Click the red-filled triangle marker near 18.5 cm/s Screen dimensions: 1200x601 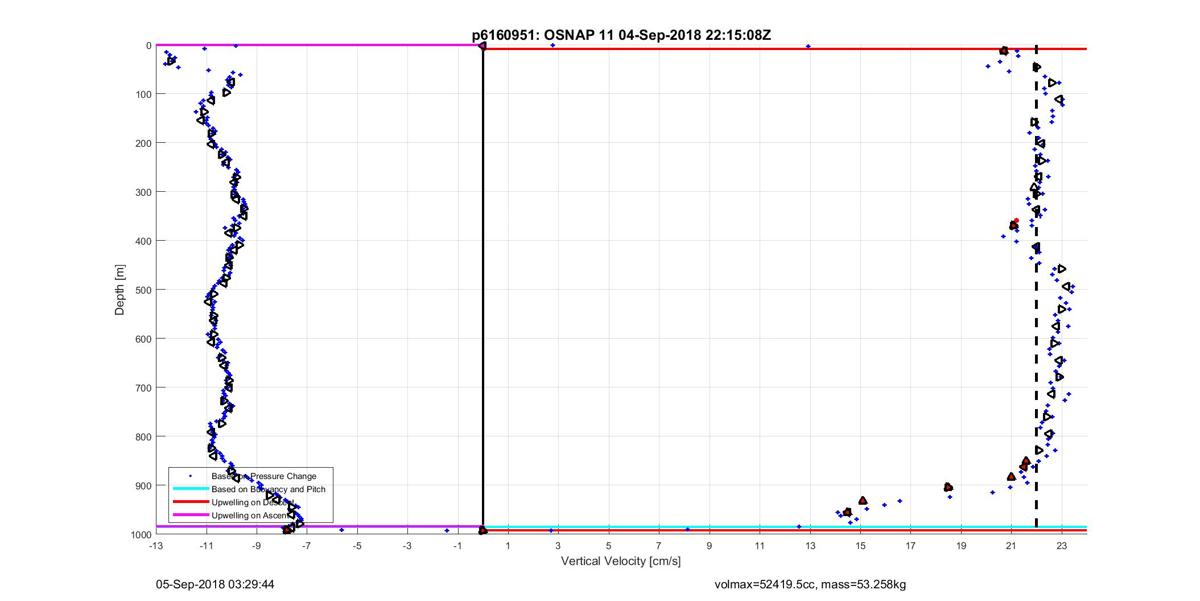948,487
